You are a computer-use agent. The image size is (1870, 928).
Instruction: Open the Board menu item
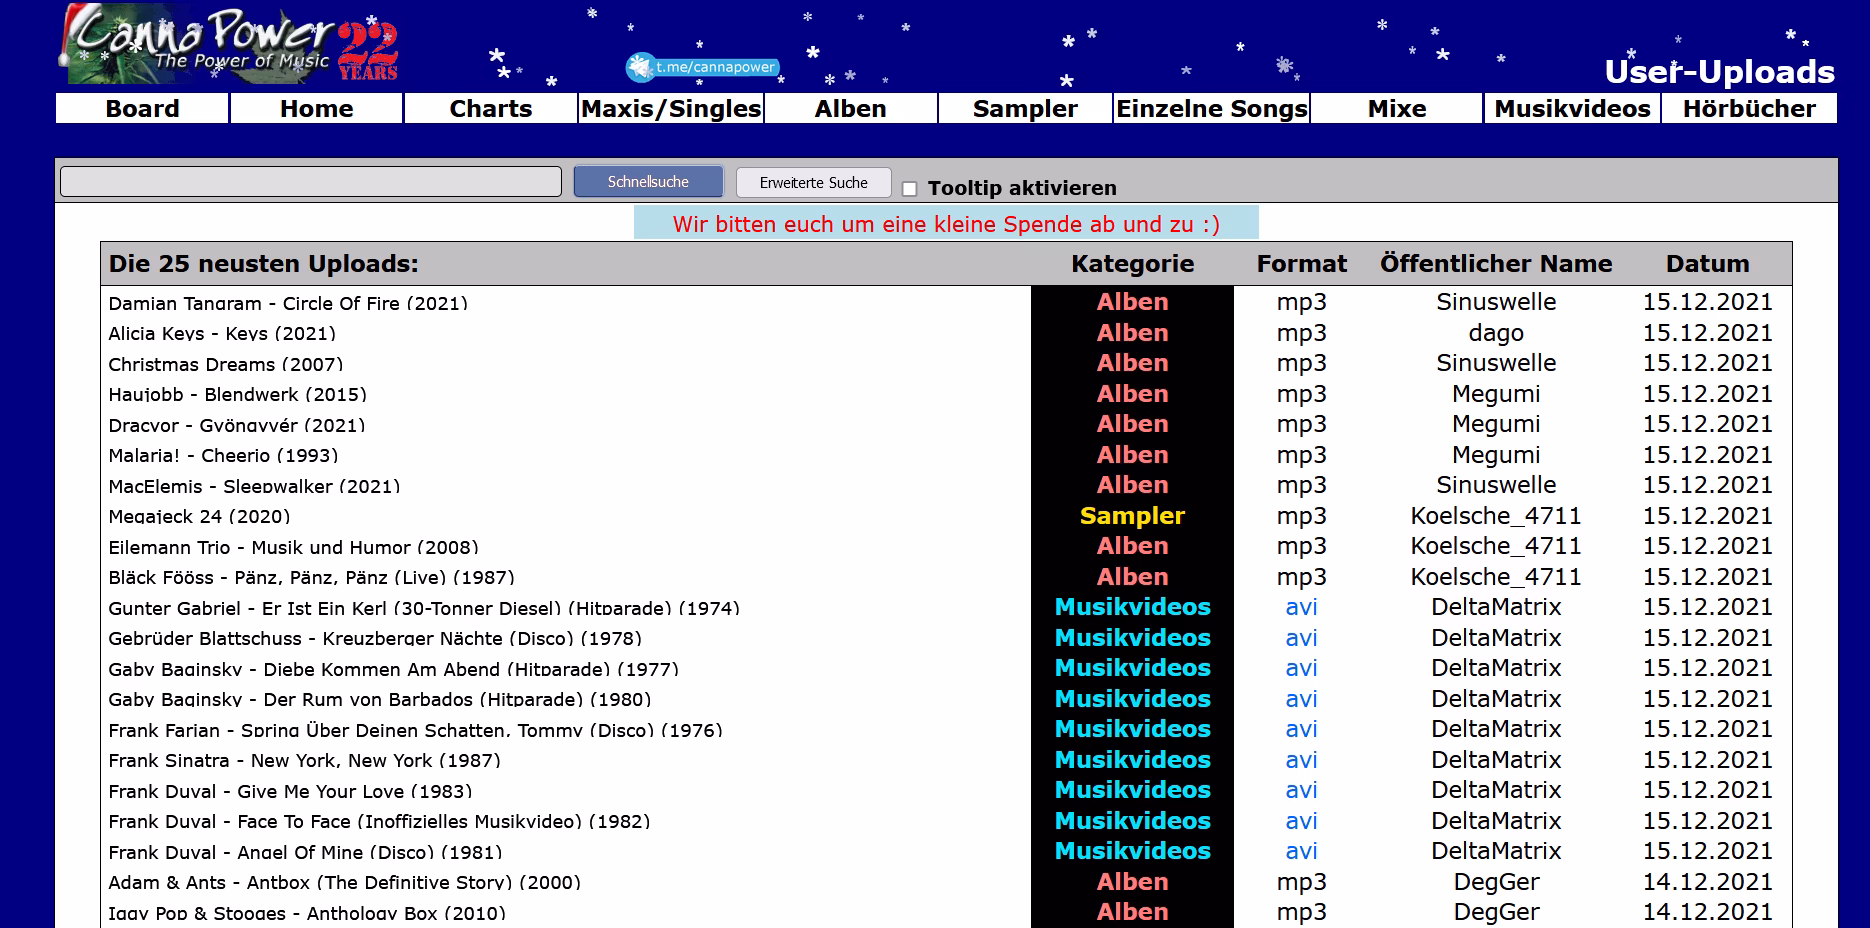142,109
